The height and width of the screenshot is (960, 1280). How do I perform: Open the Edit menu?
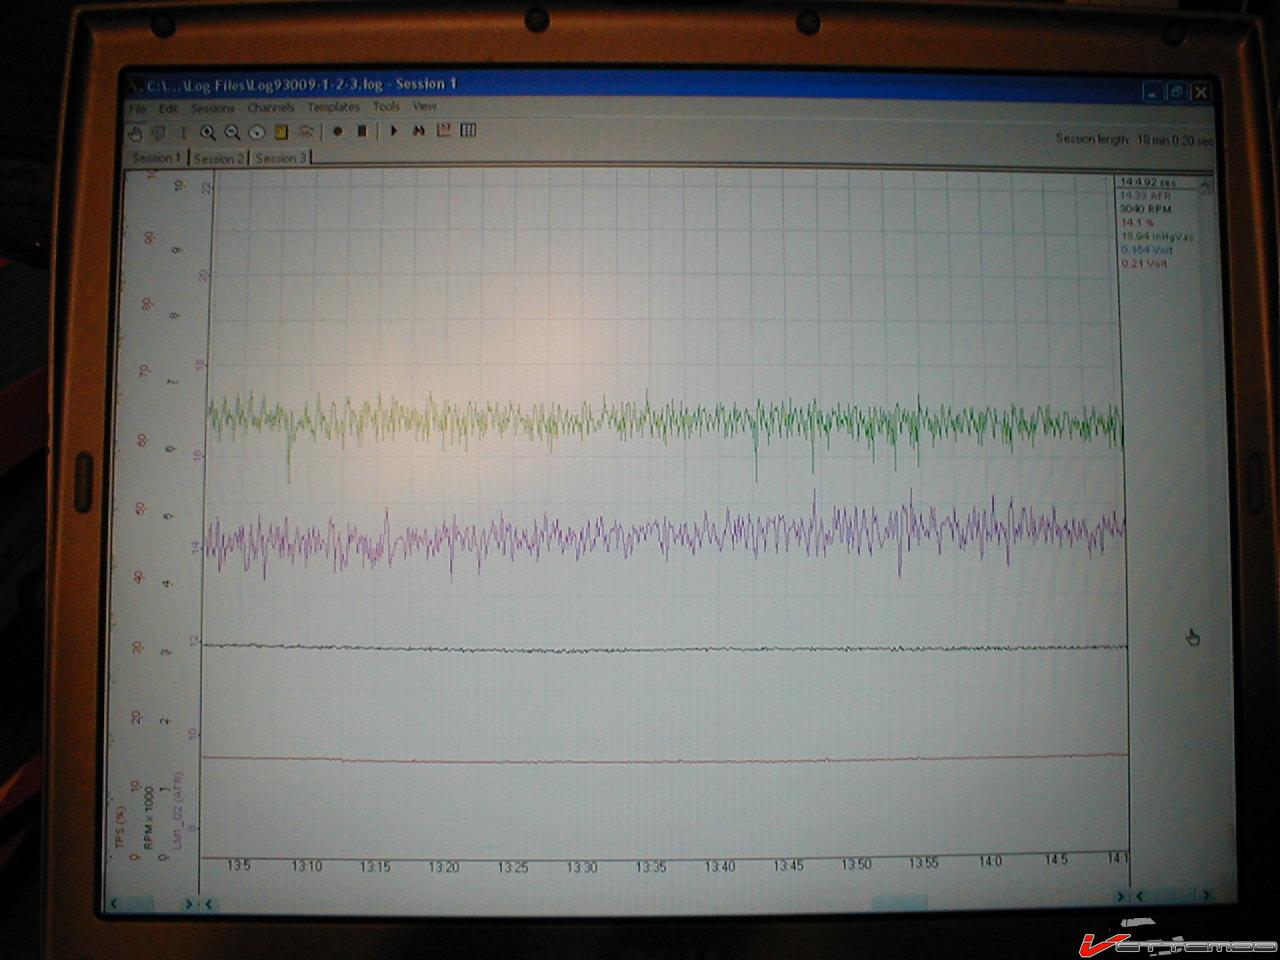tap(168, 108)
